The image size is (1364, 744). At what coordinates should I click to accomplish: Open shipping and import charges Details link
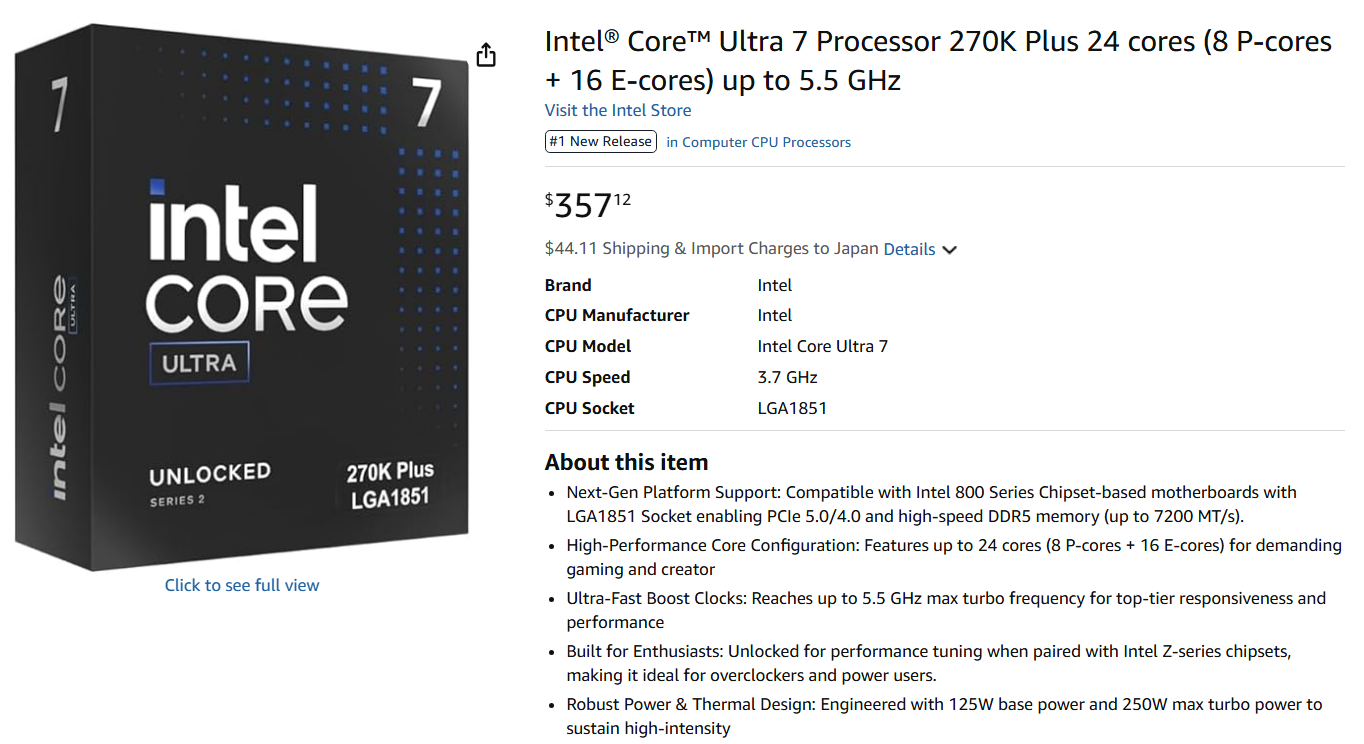click(x=909, y=249)
